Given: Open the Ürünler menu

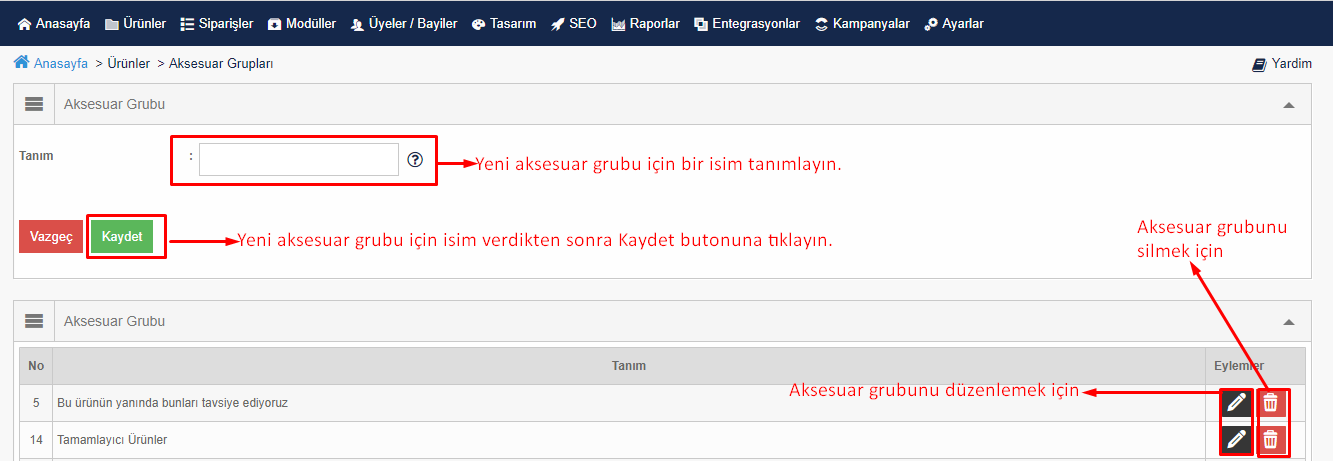Looking at the screenshot, I should click(135, 23).
